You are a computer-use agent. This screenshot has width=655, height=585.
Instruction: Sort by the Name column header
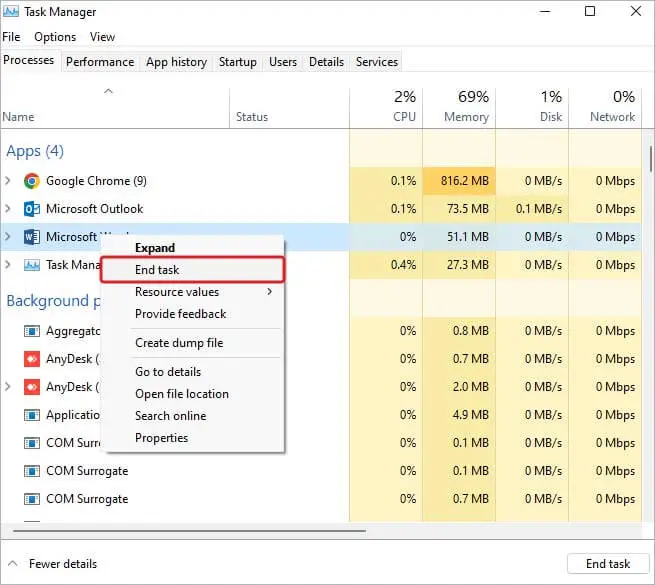click(115, 108)
